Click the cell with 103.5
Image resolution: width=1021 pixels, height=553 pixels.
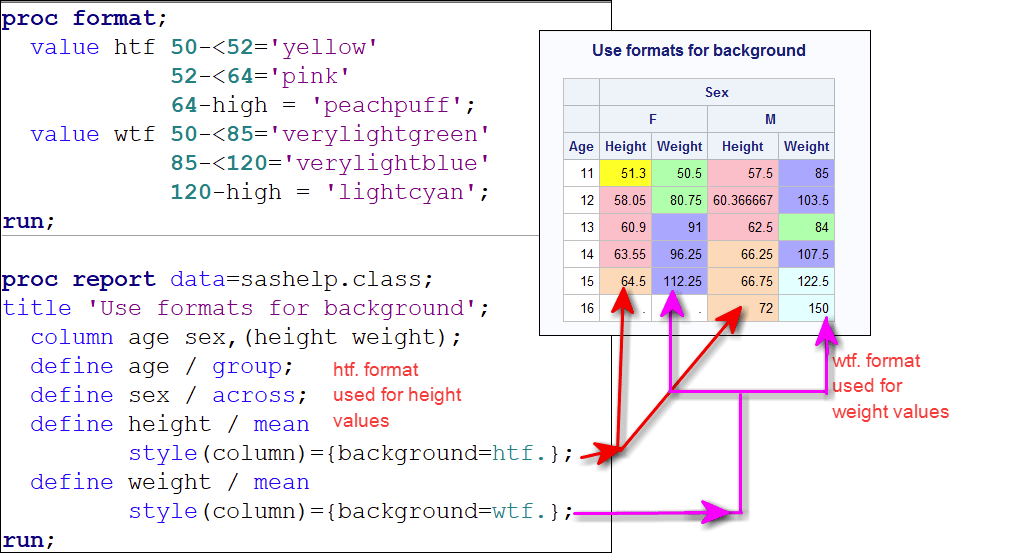[806, 200]
